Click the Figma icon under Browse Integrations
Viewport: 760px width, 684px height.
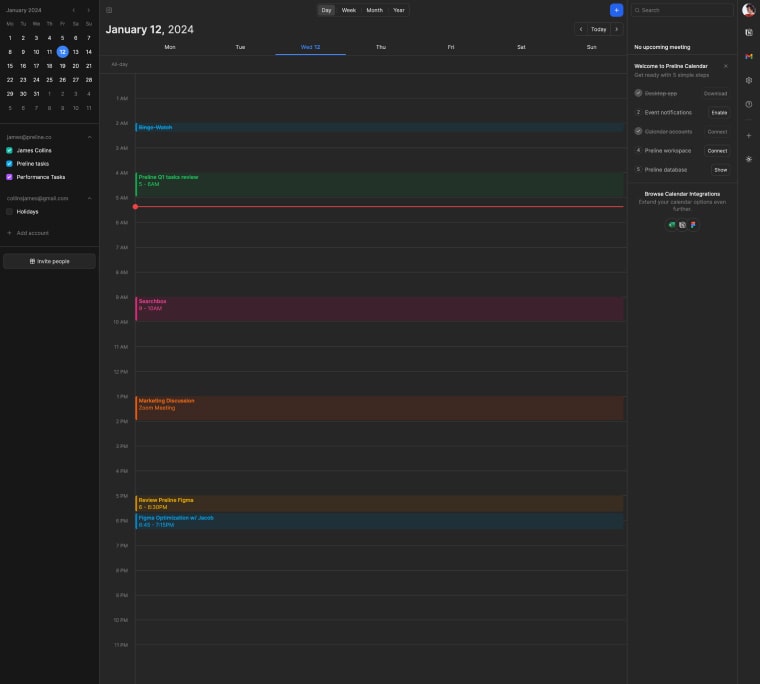(x=693, y=225)
